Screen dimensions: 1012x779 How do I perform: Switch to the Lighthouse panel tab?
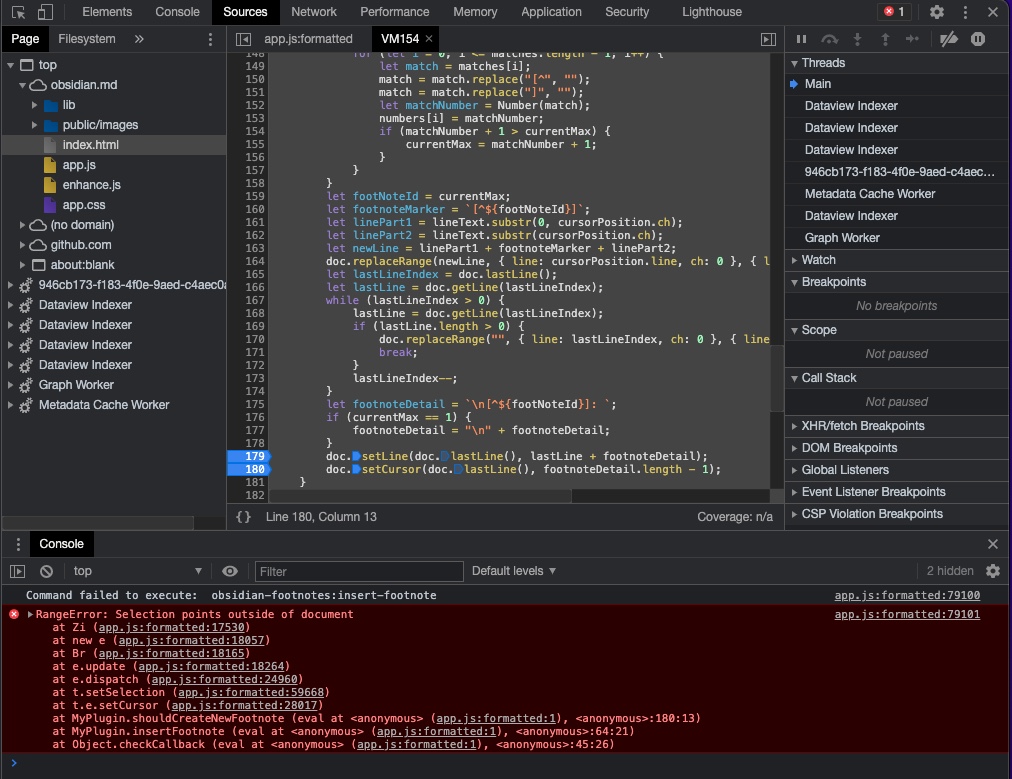[x=712, y=12]
